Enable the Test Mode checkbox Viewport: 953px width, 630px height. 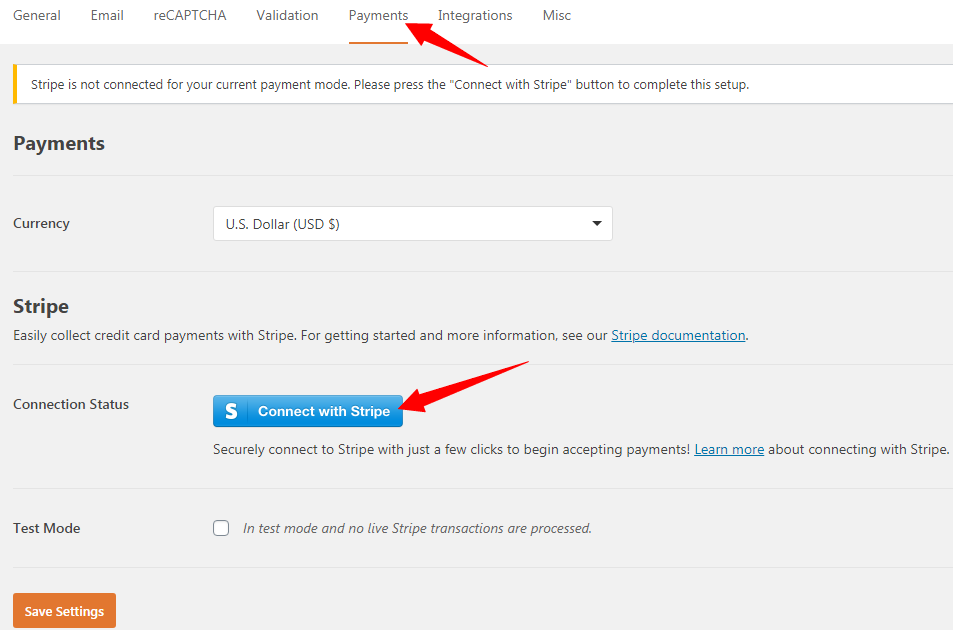tap(221, 528)
